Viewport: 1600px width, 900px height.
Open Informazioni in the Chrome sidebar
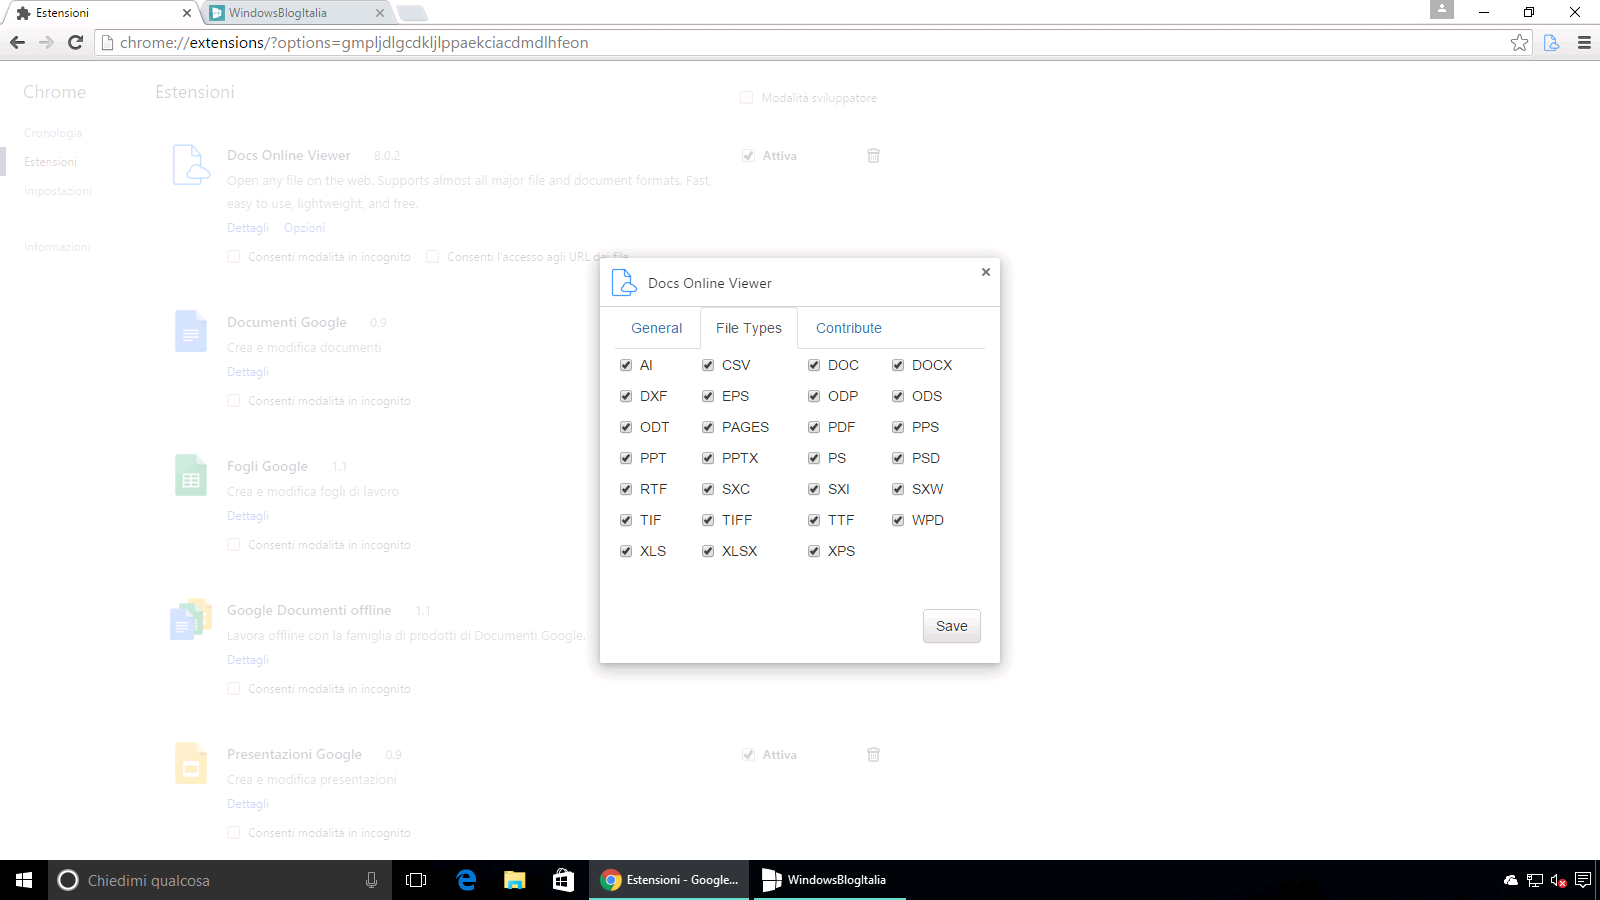point(57,247)
